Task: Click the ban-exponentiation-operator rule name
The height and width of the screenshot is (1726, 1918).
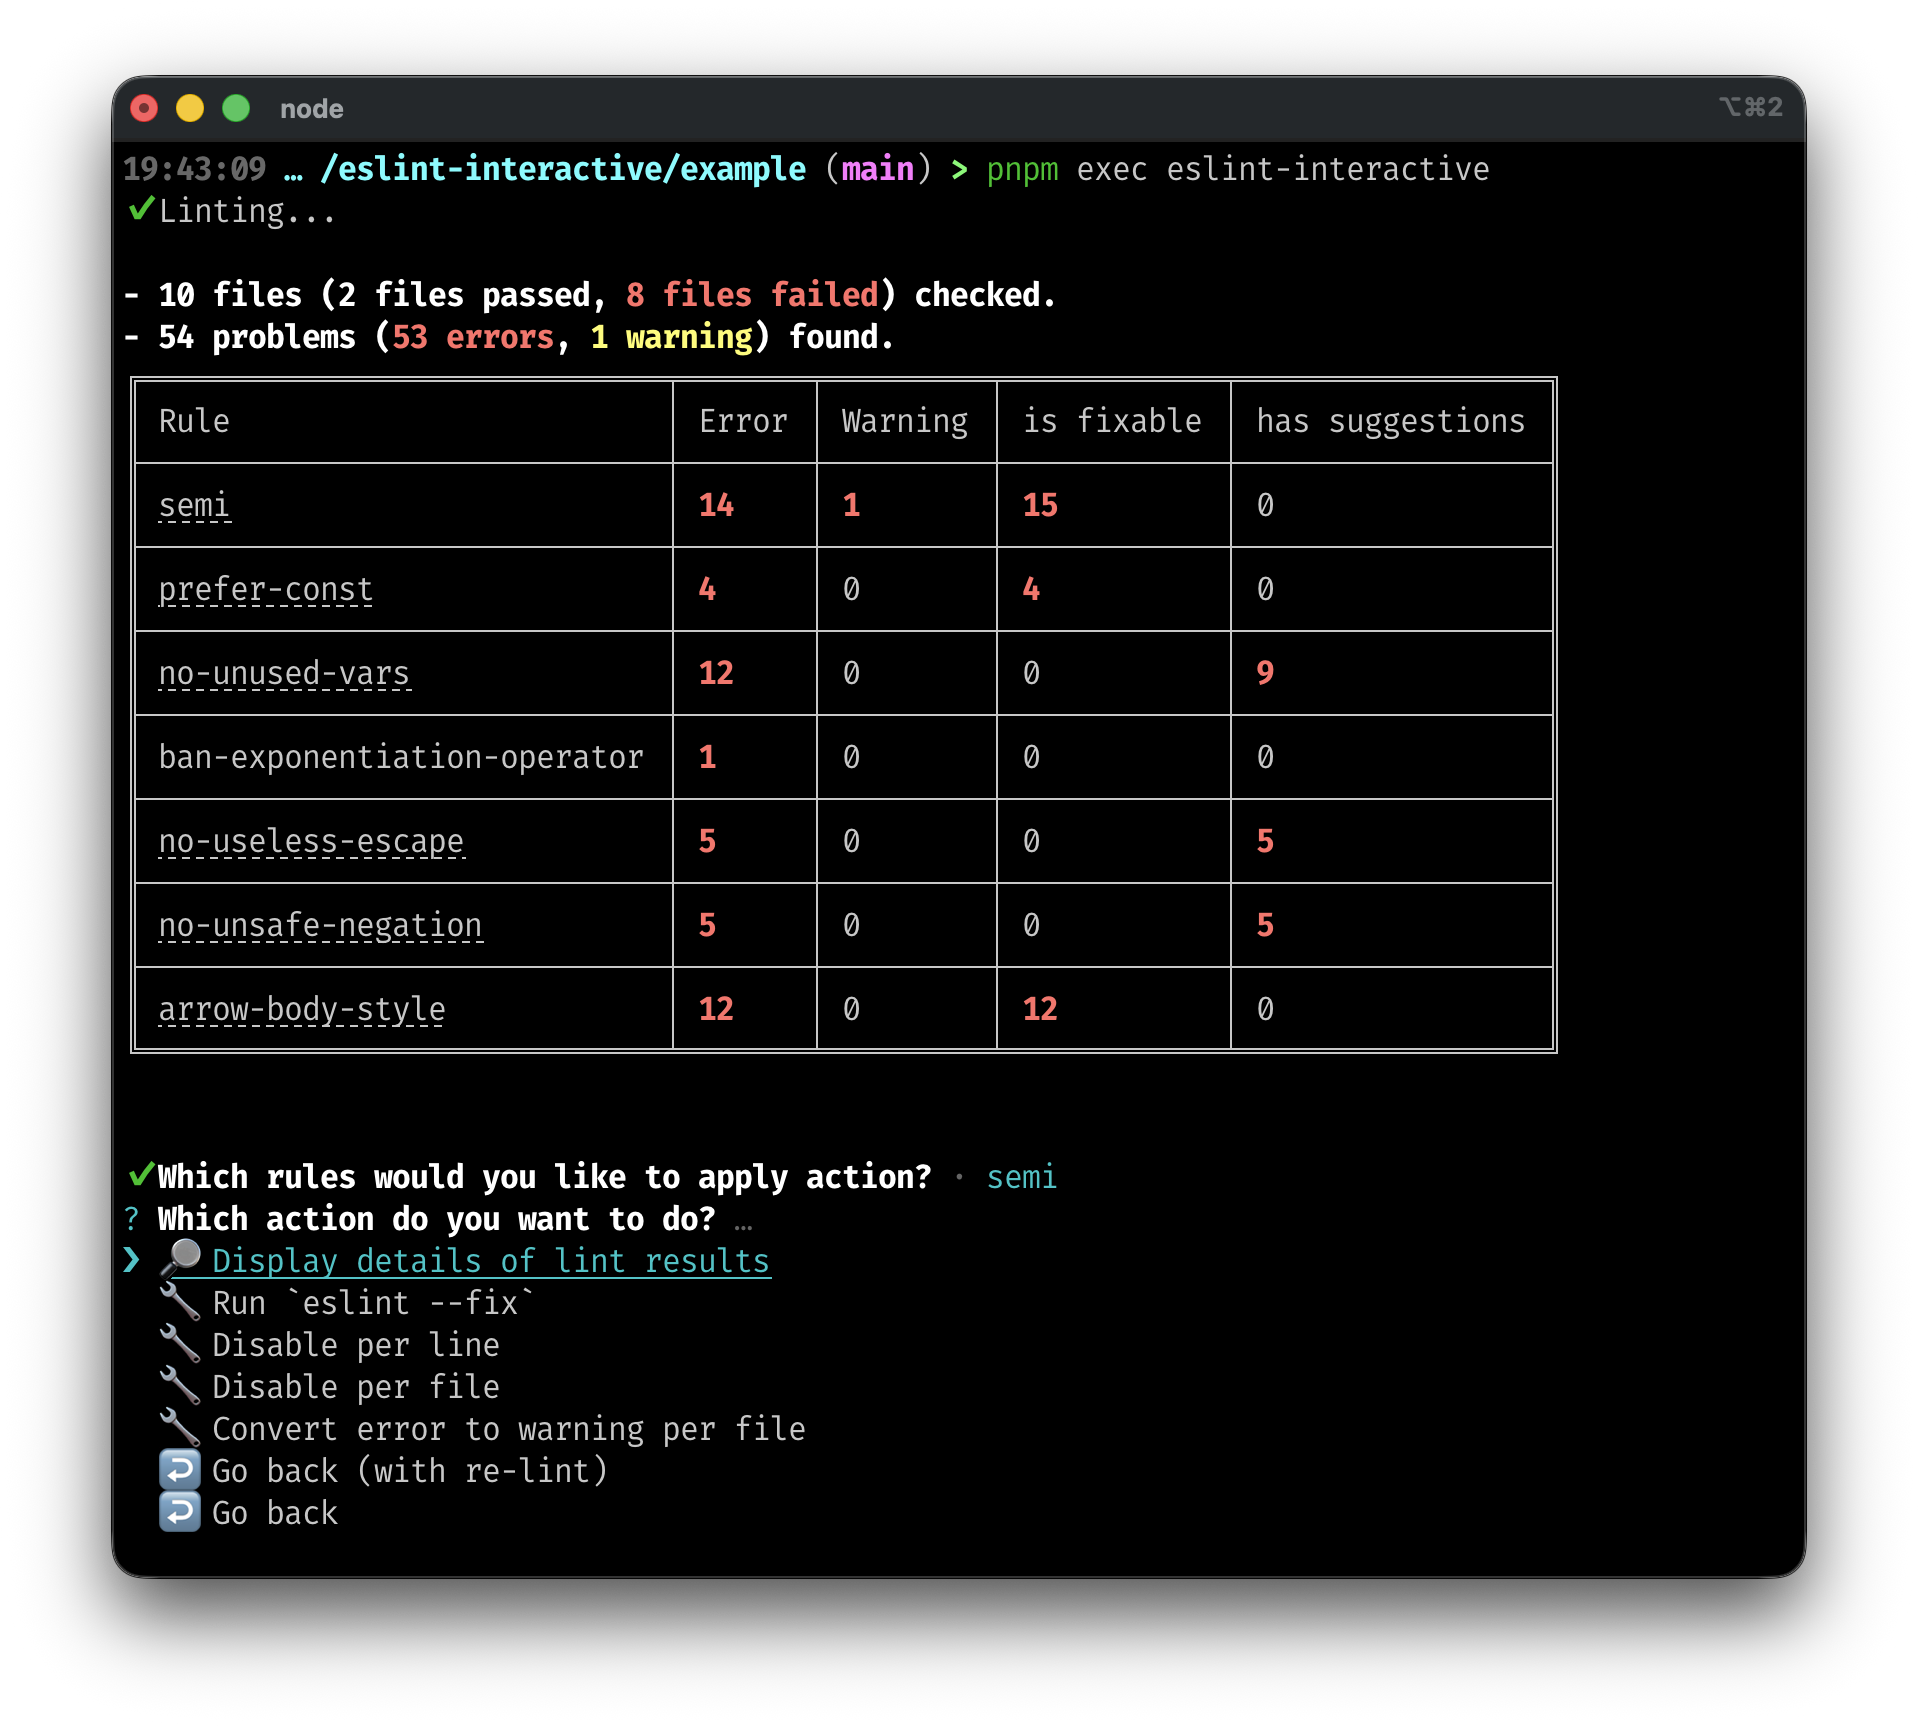Action: click(401, 757)
